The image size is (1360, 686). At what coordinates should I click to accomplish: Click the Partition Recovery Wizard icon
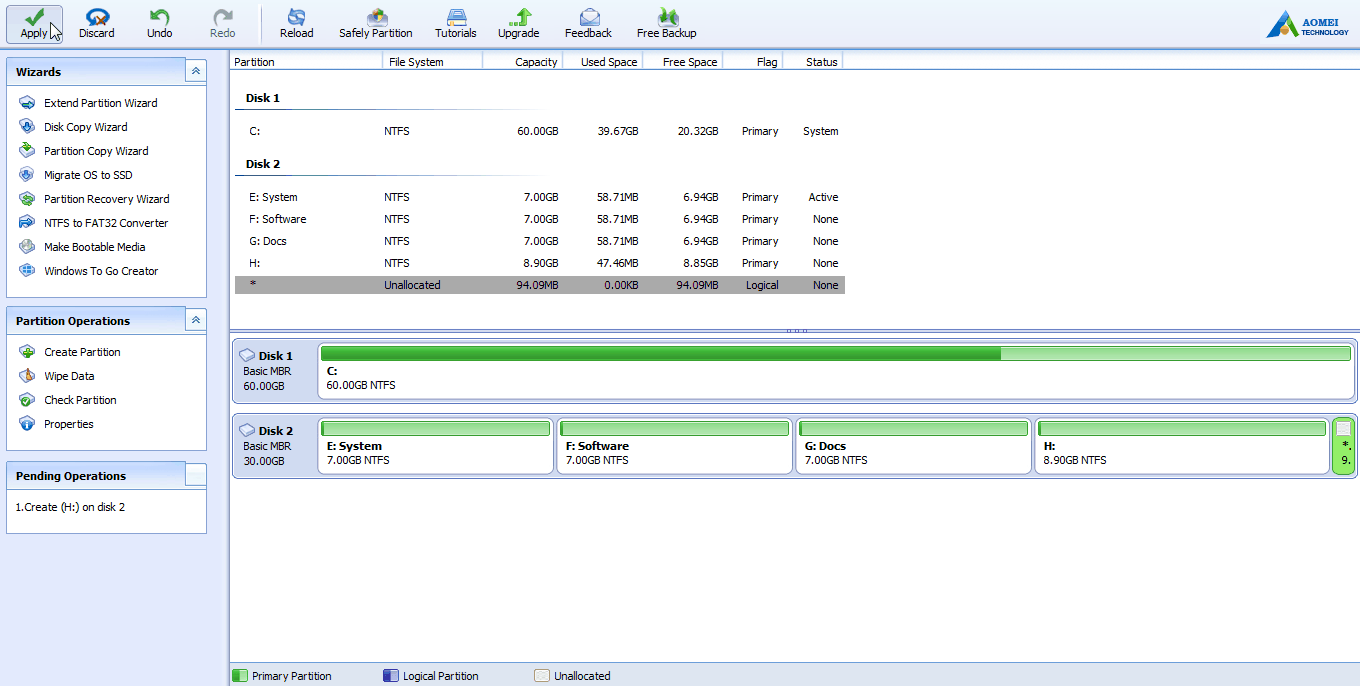click(x=27, y=198)
